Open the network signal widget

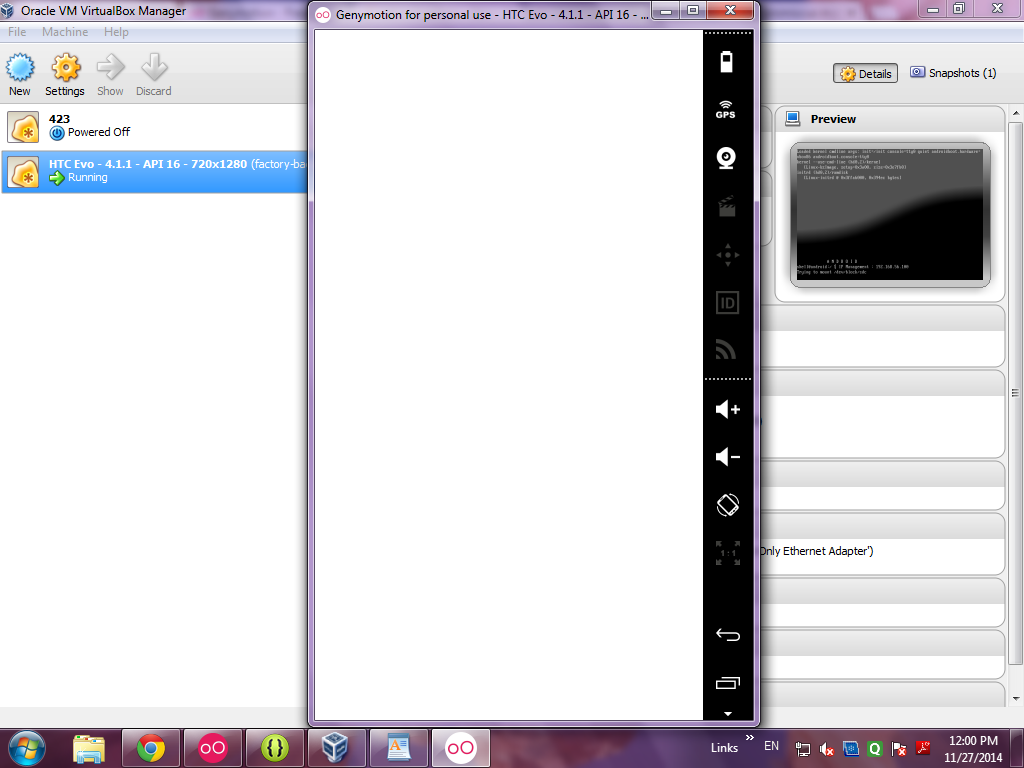[726, 350]
